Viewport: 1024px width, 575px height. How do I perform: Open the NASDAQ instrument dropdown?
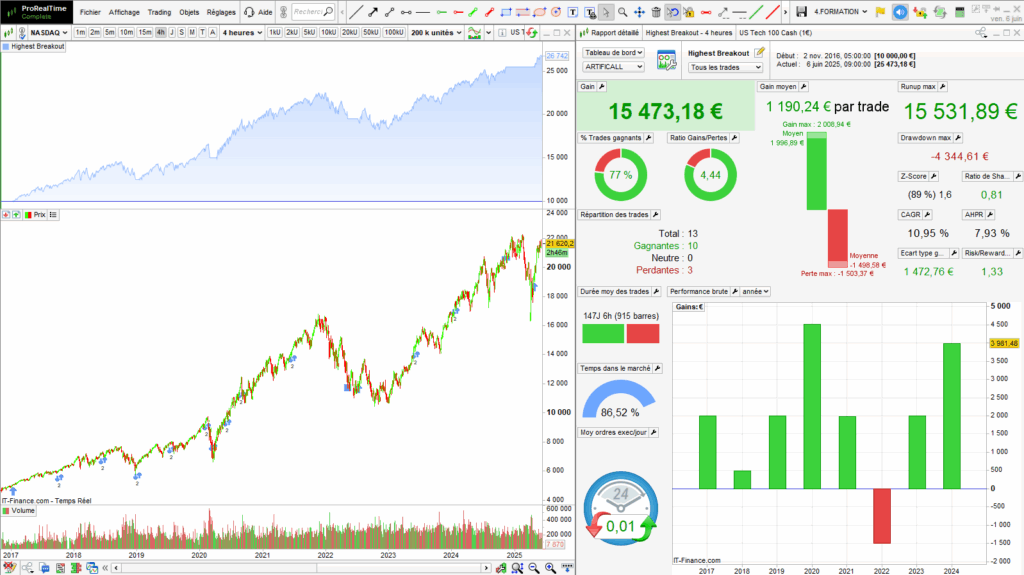coord(49,33)
